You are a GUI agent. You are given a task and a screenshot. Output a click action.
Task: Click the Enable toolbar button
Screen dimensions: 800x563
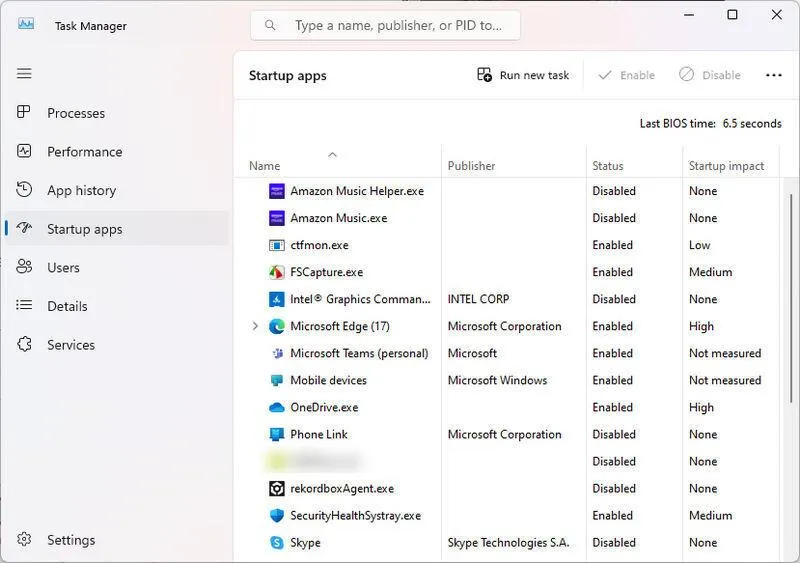(x=627, y=75)
